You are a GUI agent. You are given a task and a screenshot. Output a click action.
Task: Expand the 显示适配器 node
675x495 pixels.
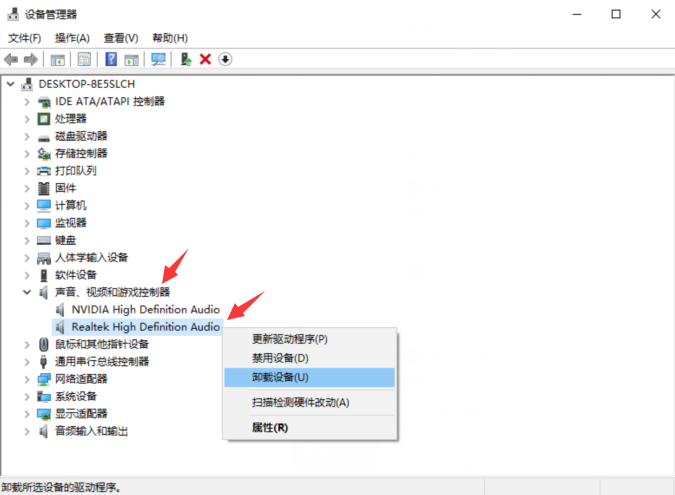coord(27,414)
